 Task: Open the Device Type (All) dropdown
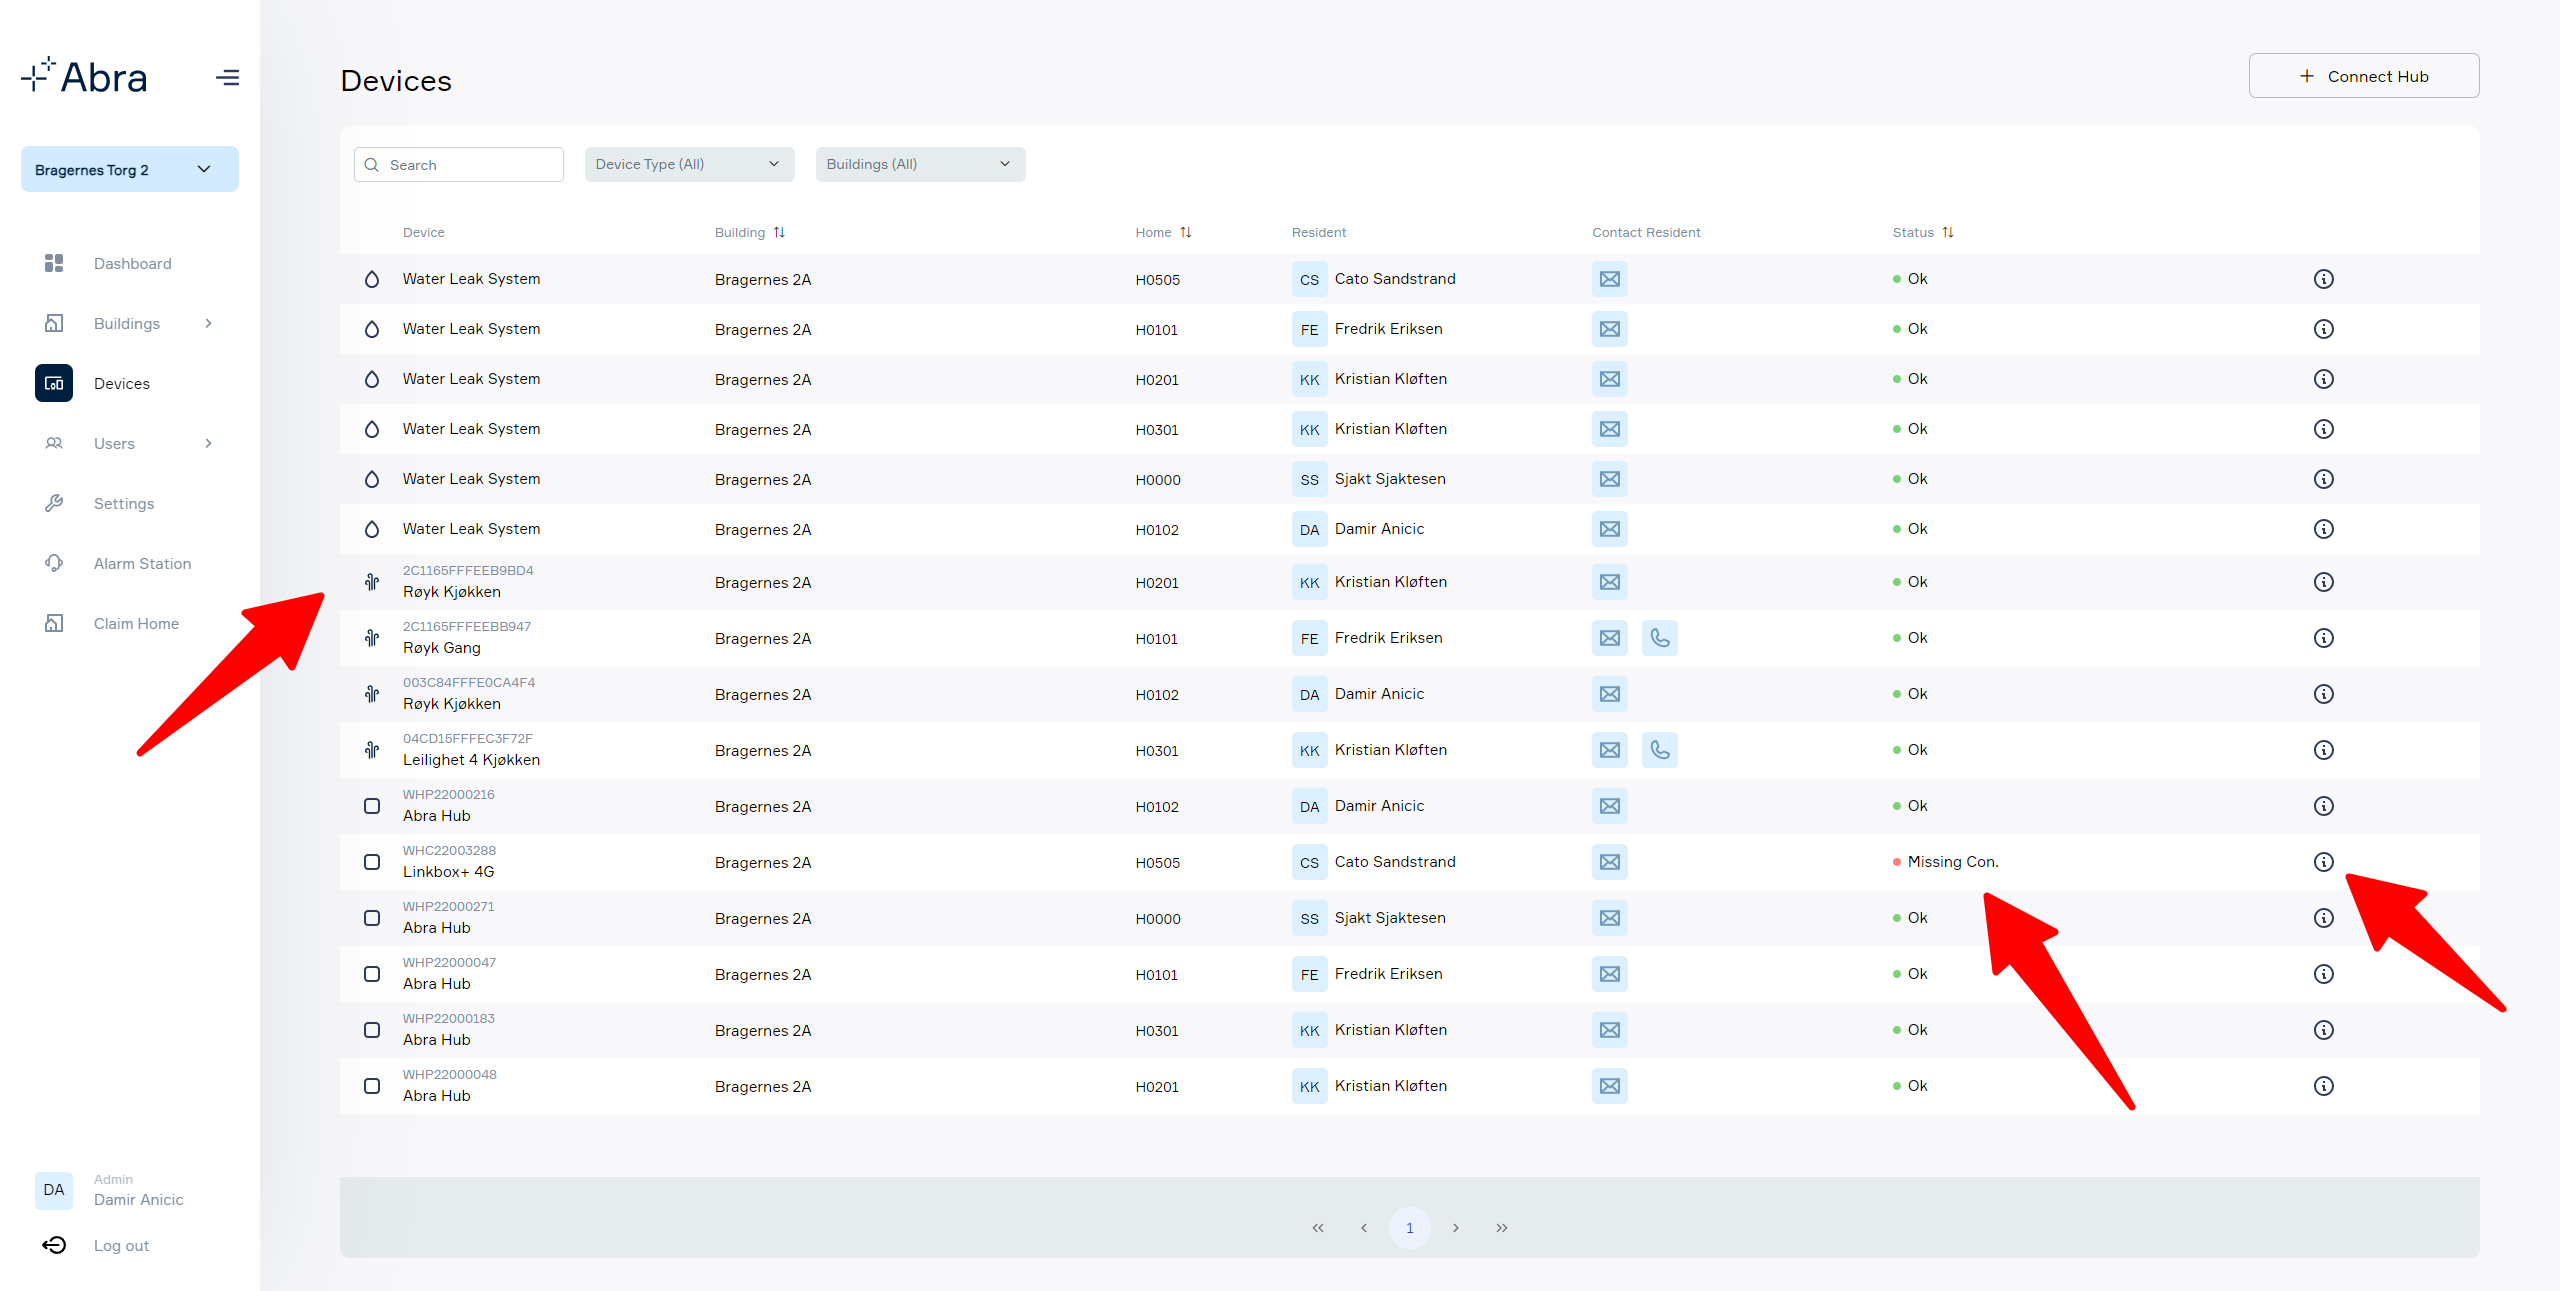click(689, 164)
